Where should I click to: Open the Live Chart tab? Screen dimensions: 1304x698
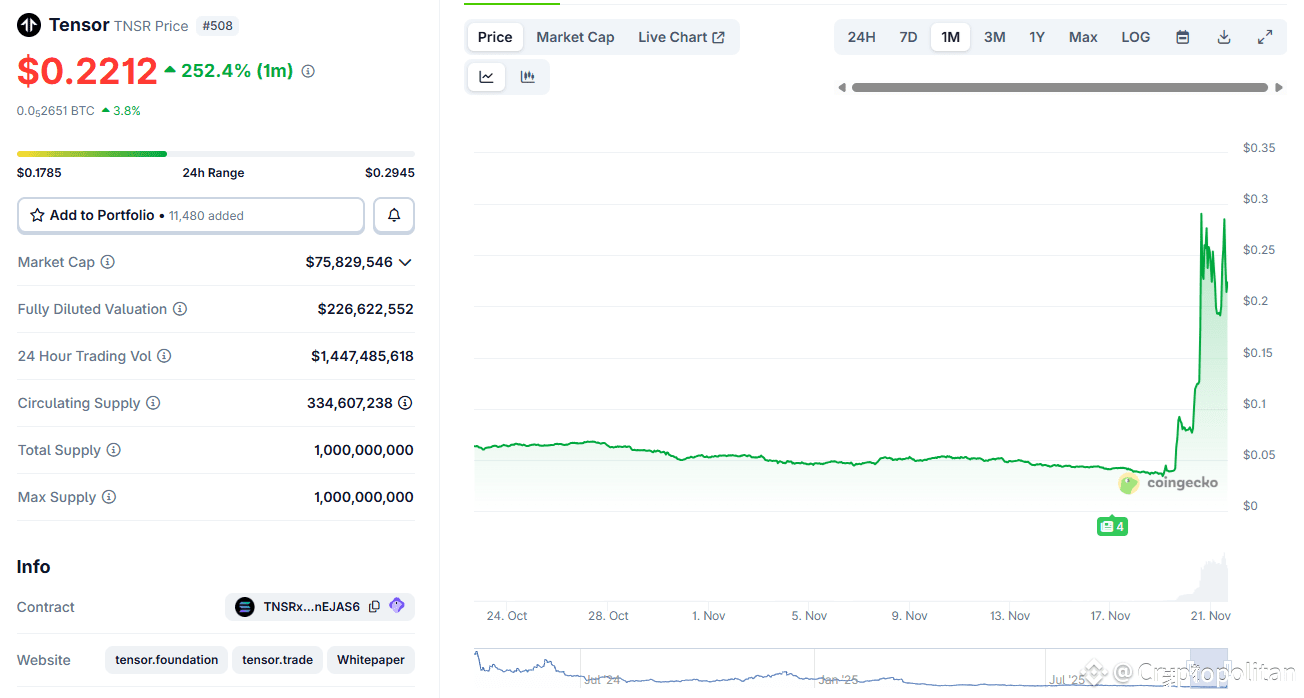pos(674,36)
